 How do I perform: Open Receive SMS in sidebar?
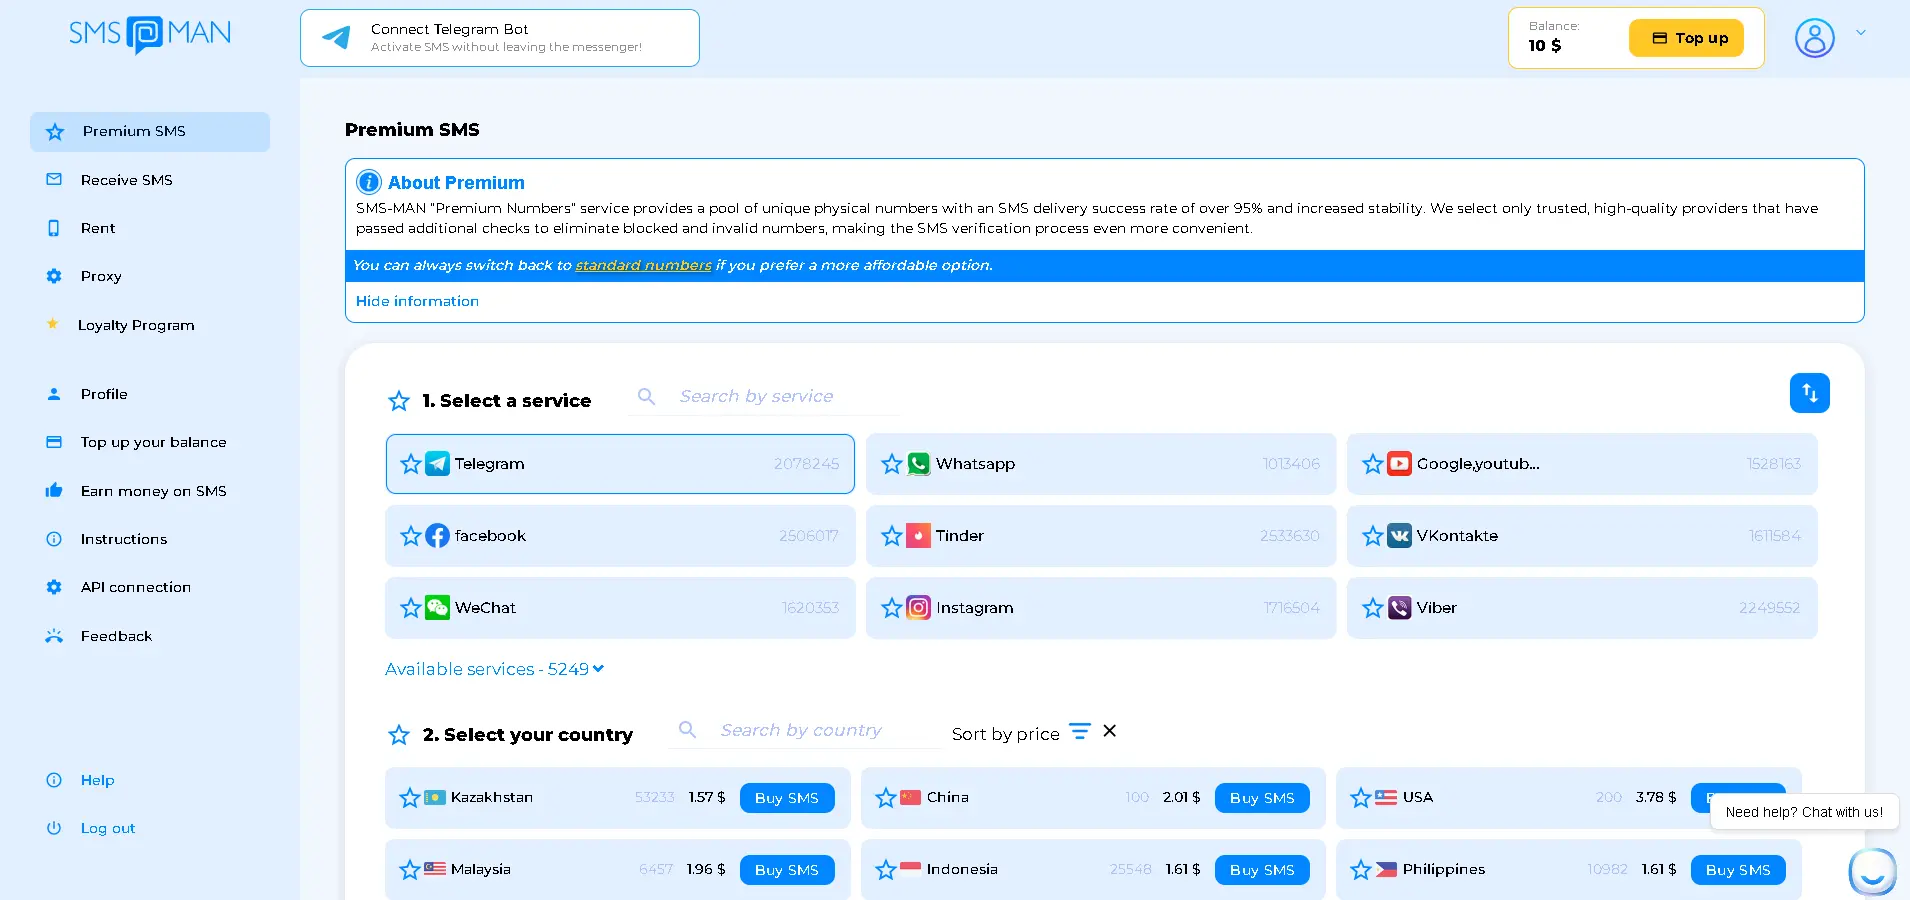pyautogui.click(x=127, y=180)
